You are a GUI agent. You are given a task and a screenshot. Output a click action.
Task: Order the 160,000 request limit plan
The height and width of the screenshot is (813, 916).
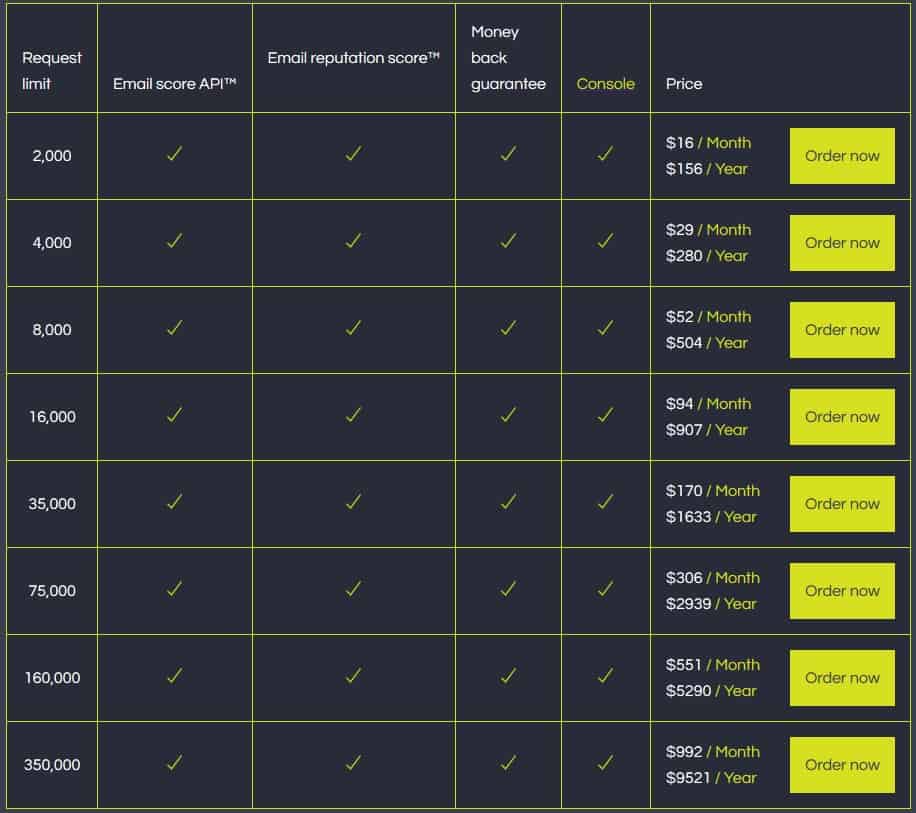(842, 678)
